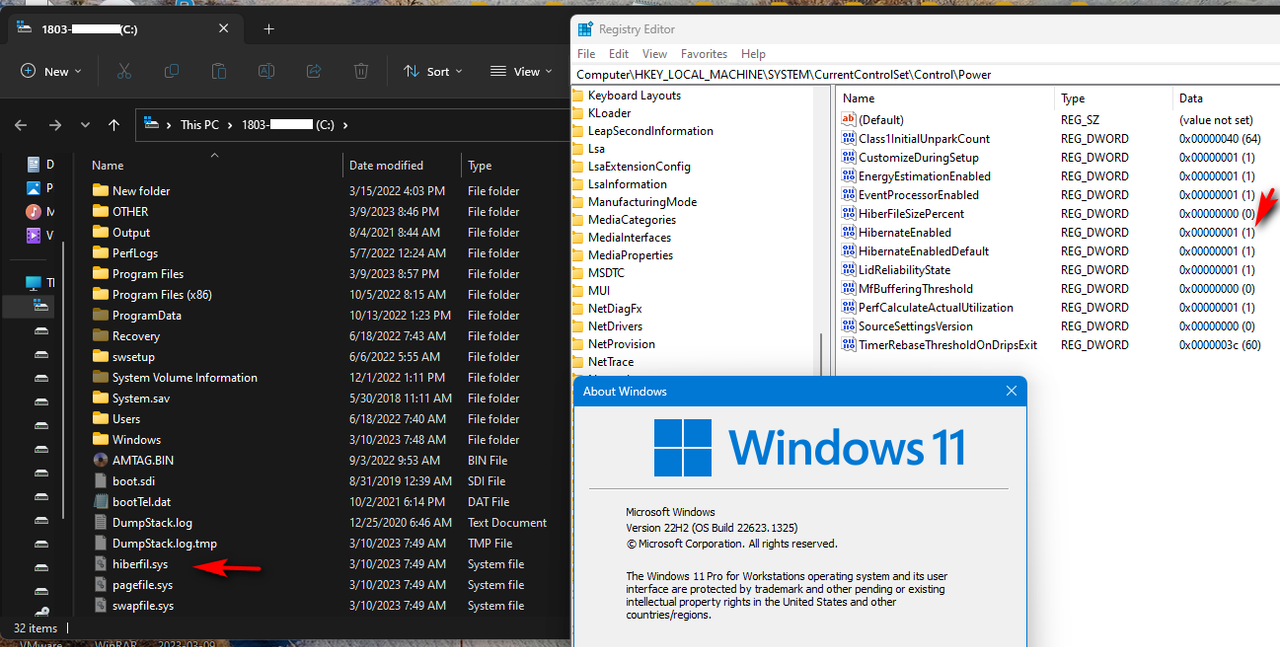Click This PC in the address bar

pos(199,125)
